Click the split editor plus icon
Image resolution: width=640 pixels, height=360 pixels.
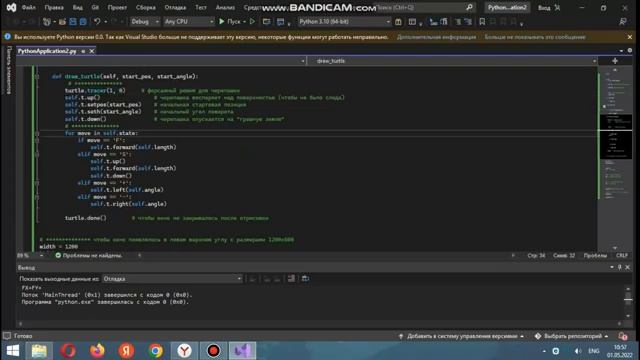point(615,61)
